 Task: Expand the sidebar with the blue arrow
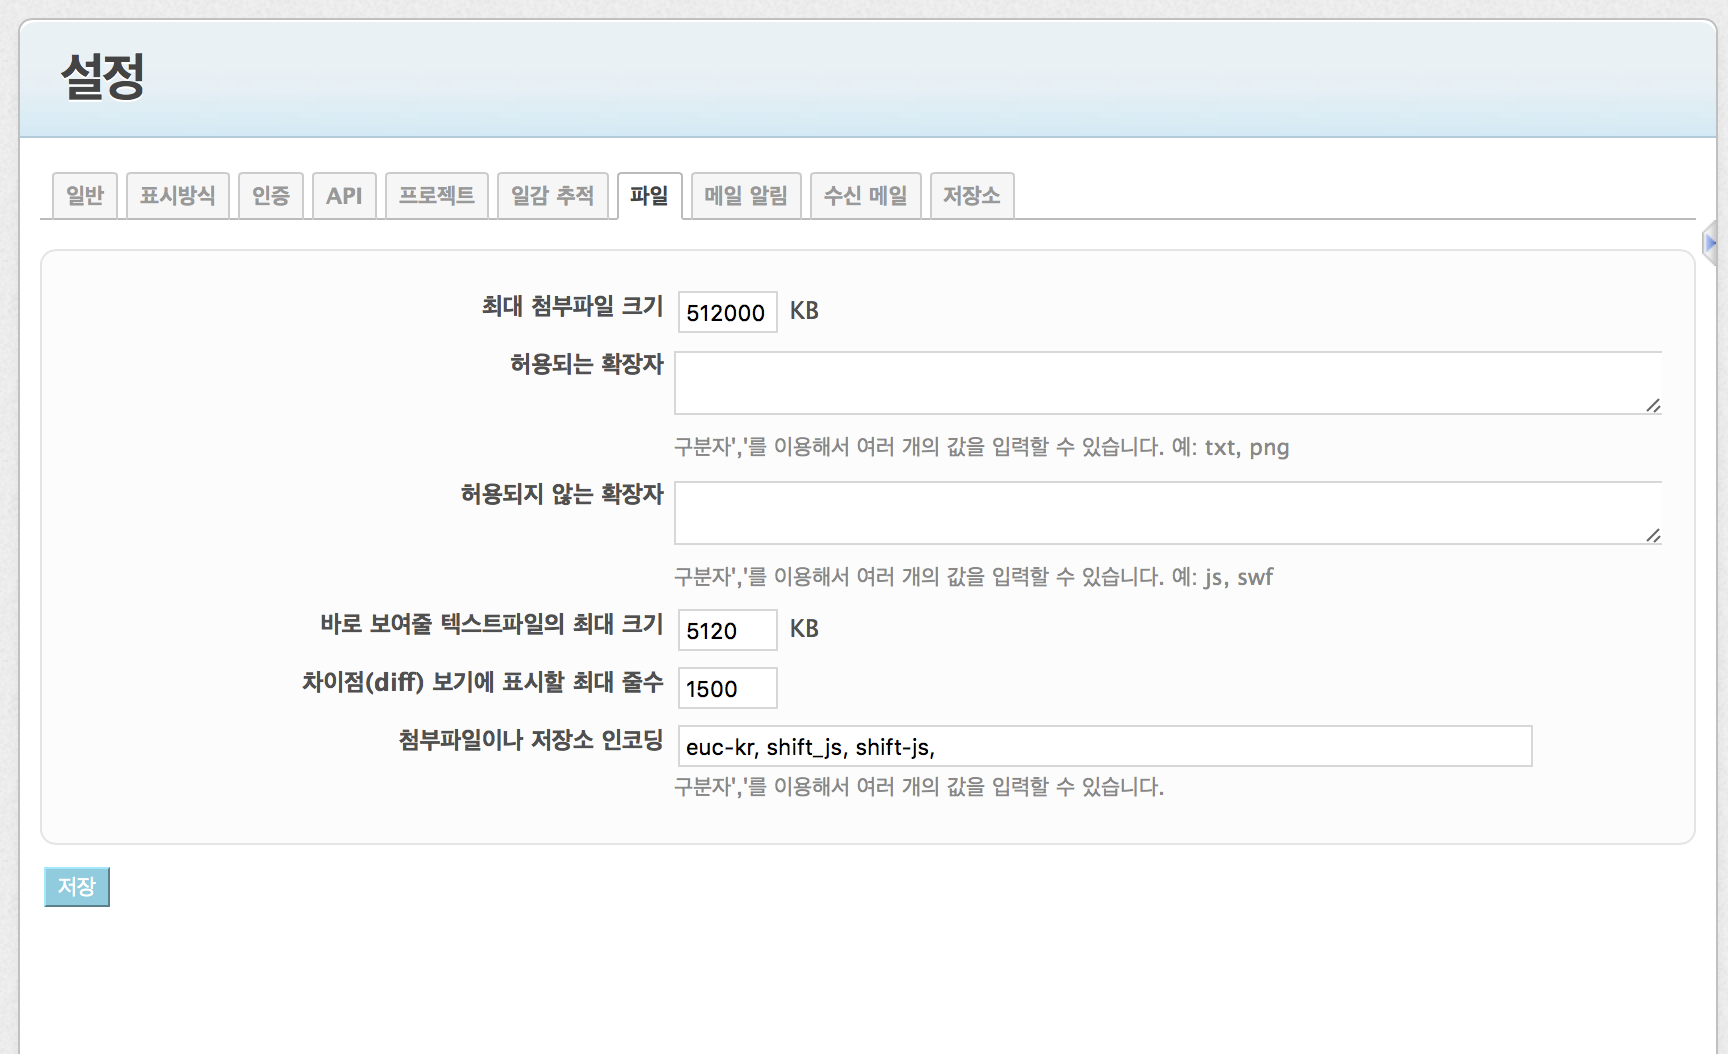[1710, 243]
